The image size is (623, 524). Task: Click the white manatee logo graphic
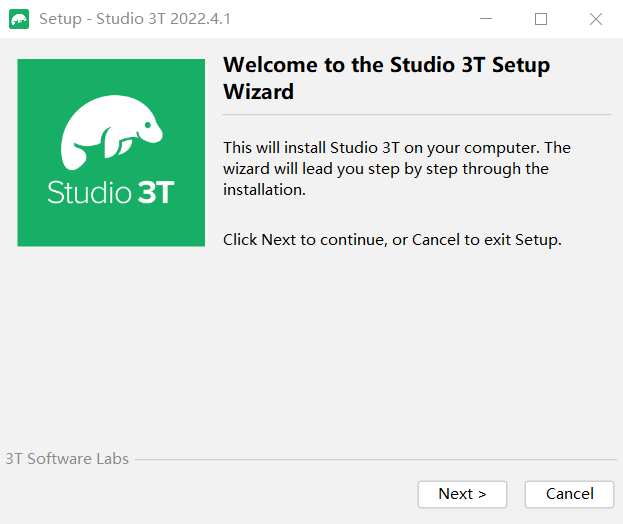point(111,132)
